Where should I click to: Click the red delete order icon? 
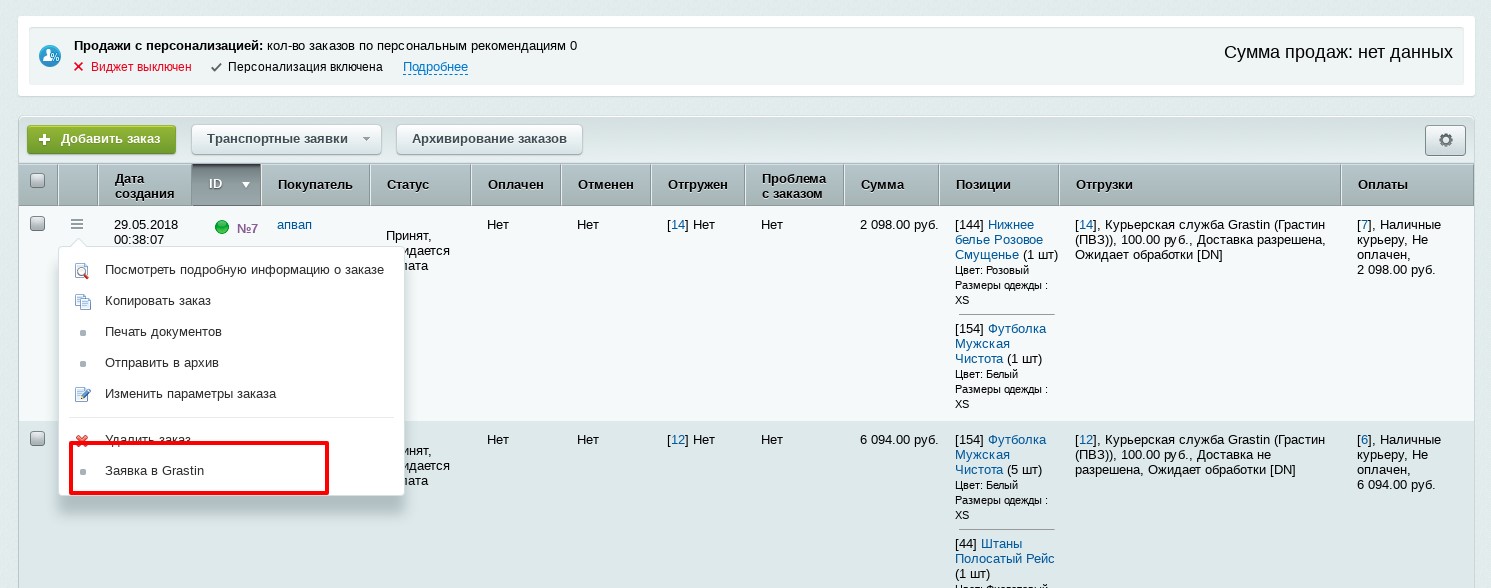click(83, 440)
